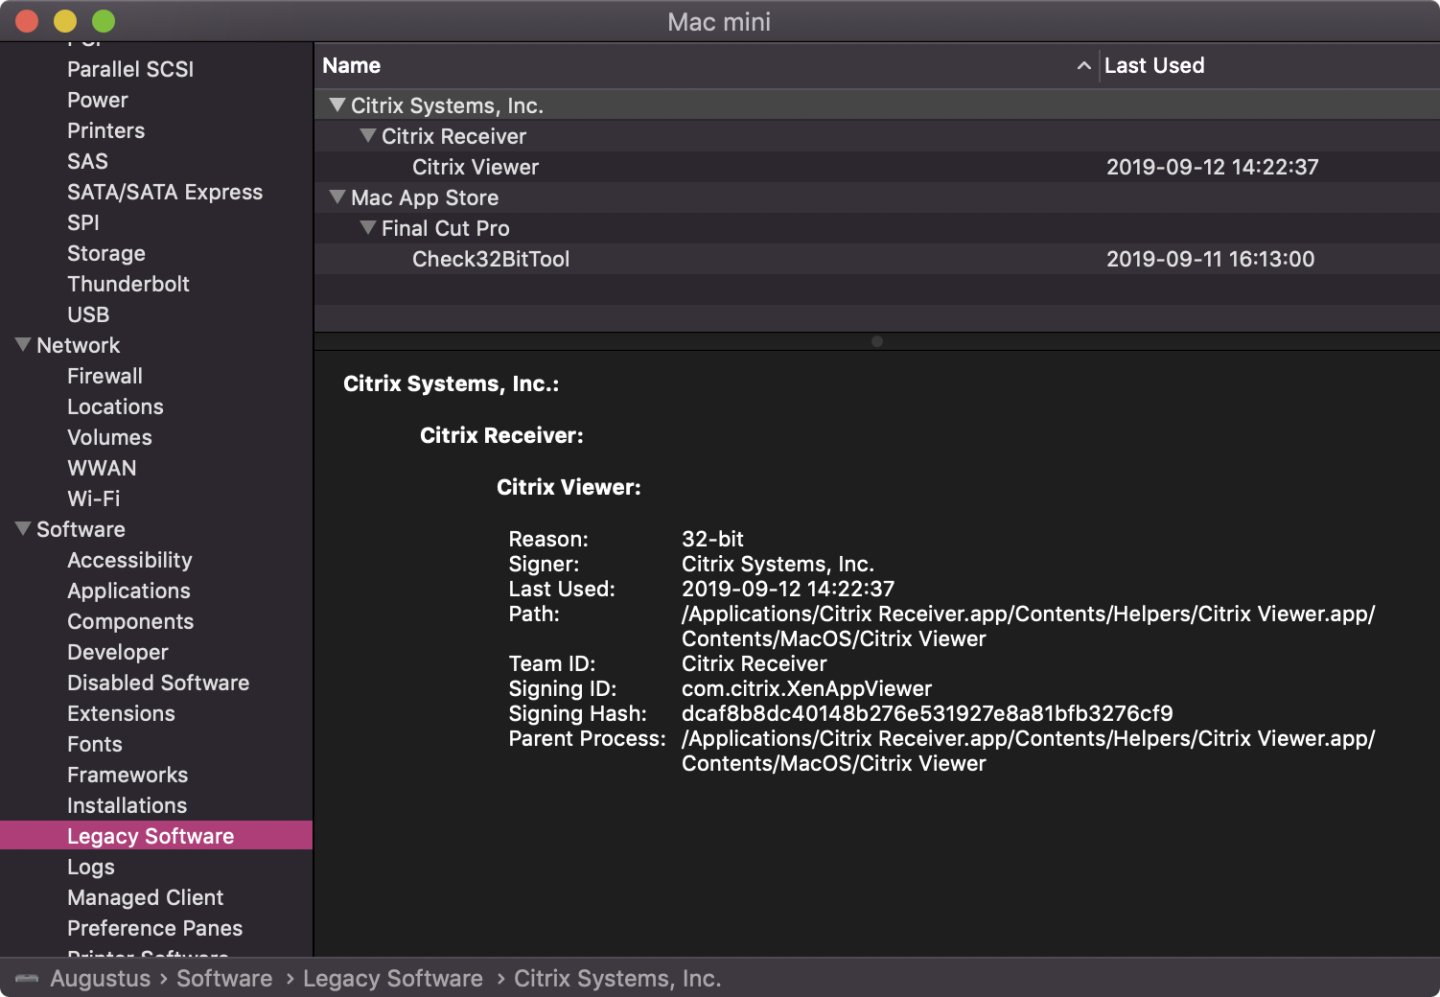Screen dimensions: 1440x997
Task: Click the pane divider handle dot
Action: (x=877, y=341)
